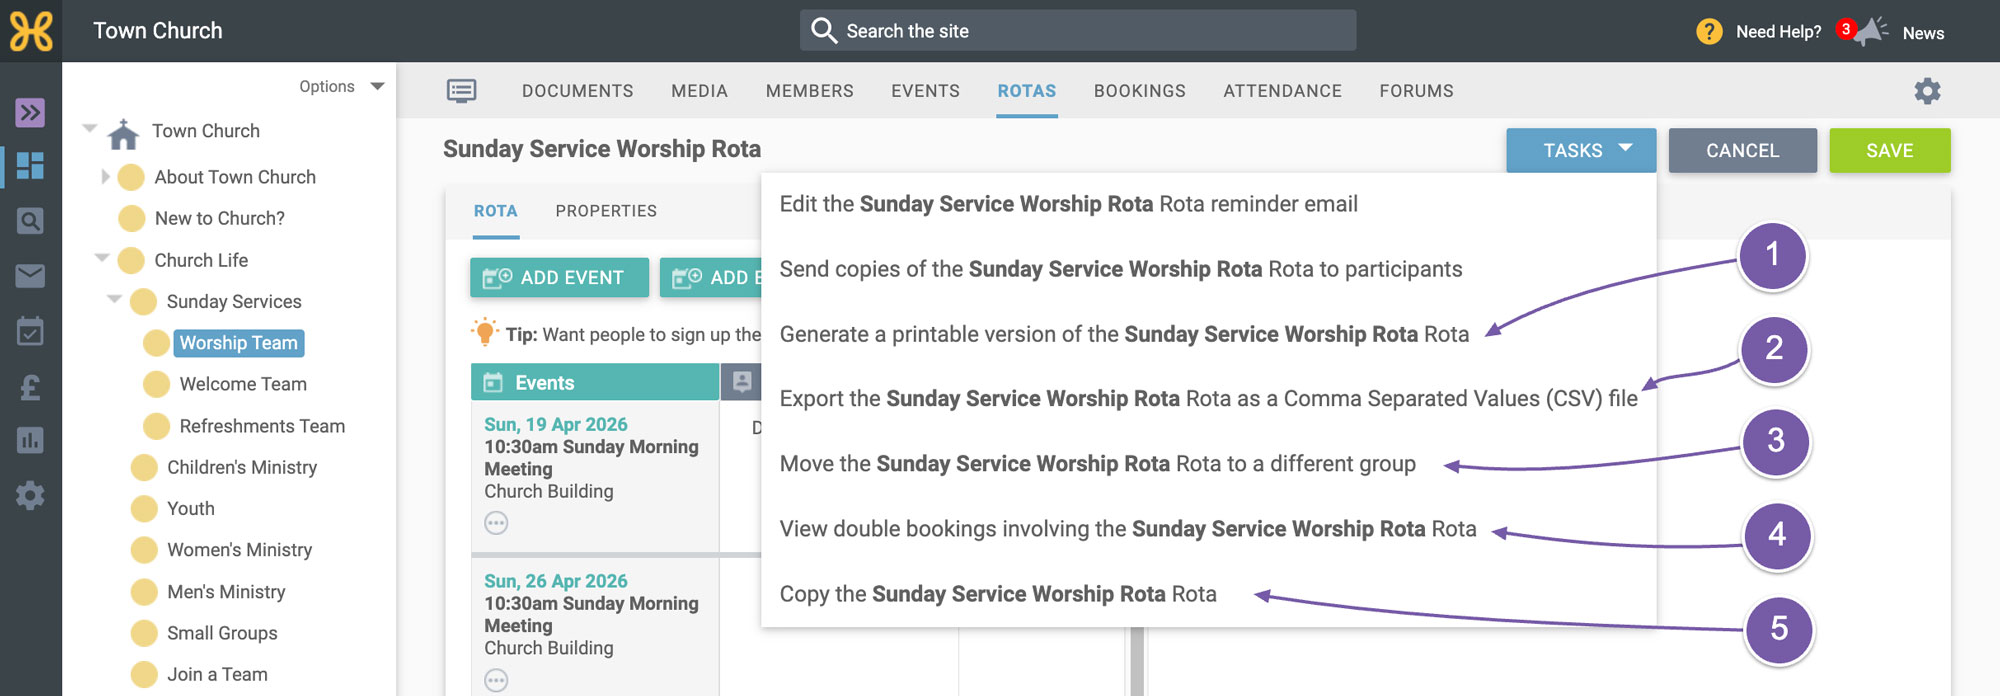Open the sidebar settings gear icon
2000x696 pixels.
(x=30, y=495)
